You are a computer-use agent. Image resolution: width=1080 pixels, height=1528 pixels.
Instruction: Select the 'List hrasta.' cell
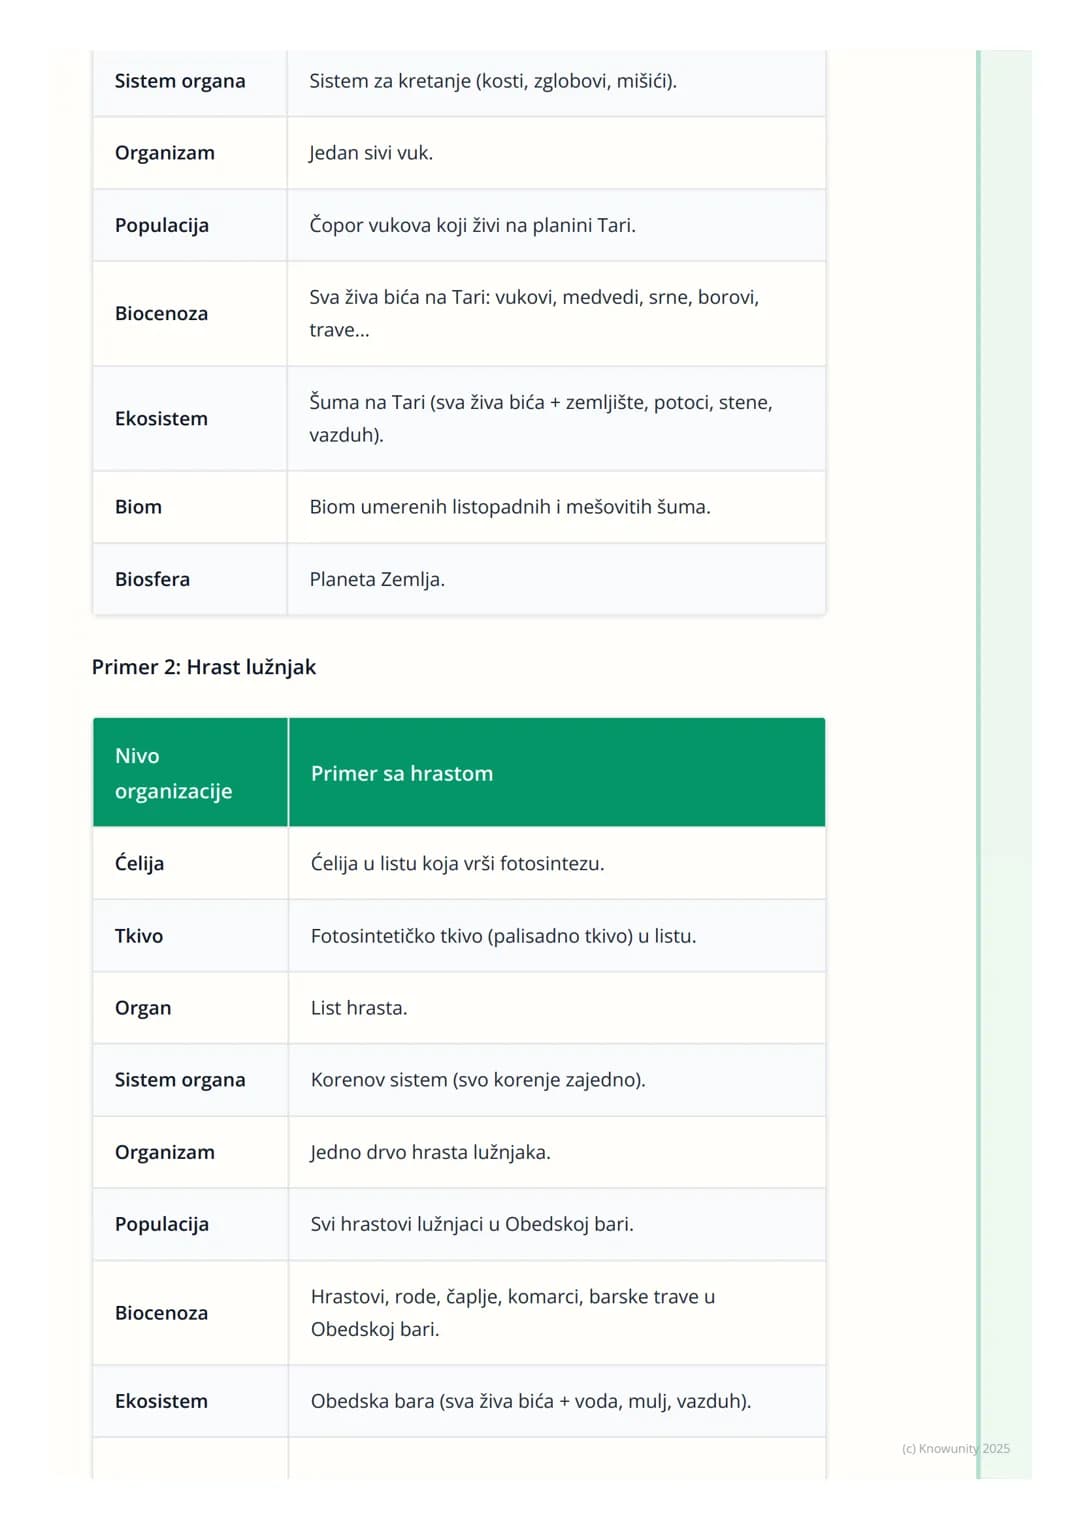[557, 1008]
